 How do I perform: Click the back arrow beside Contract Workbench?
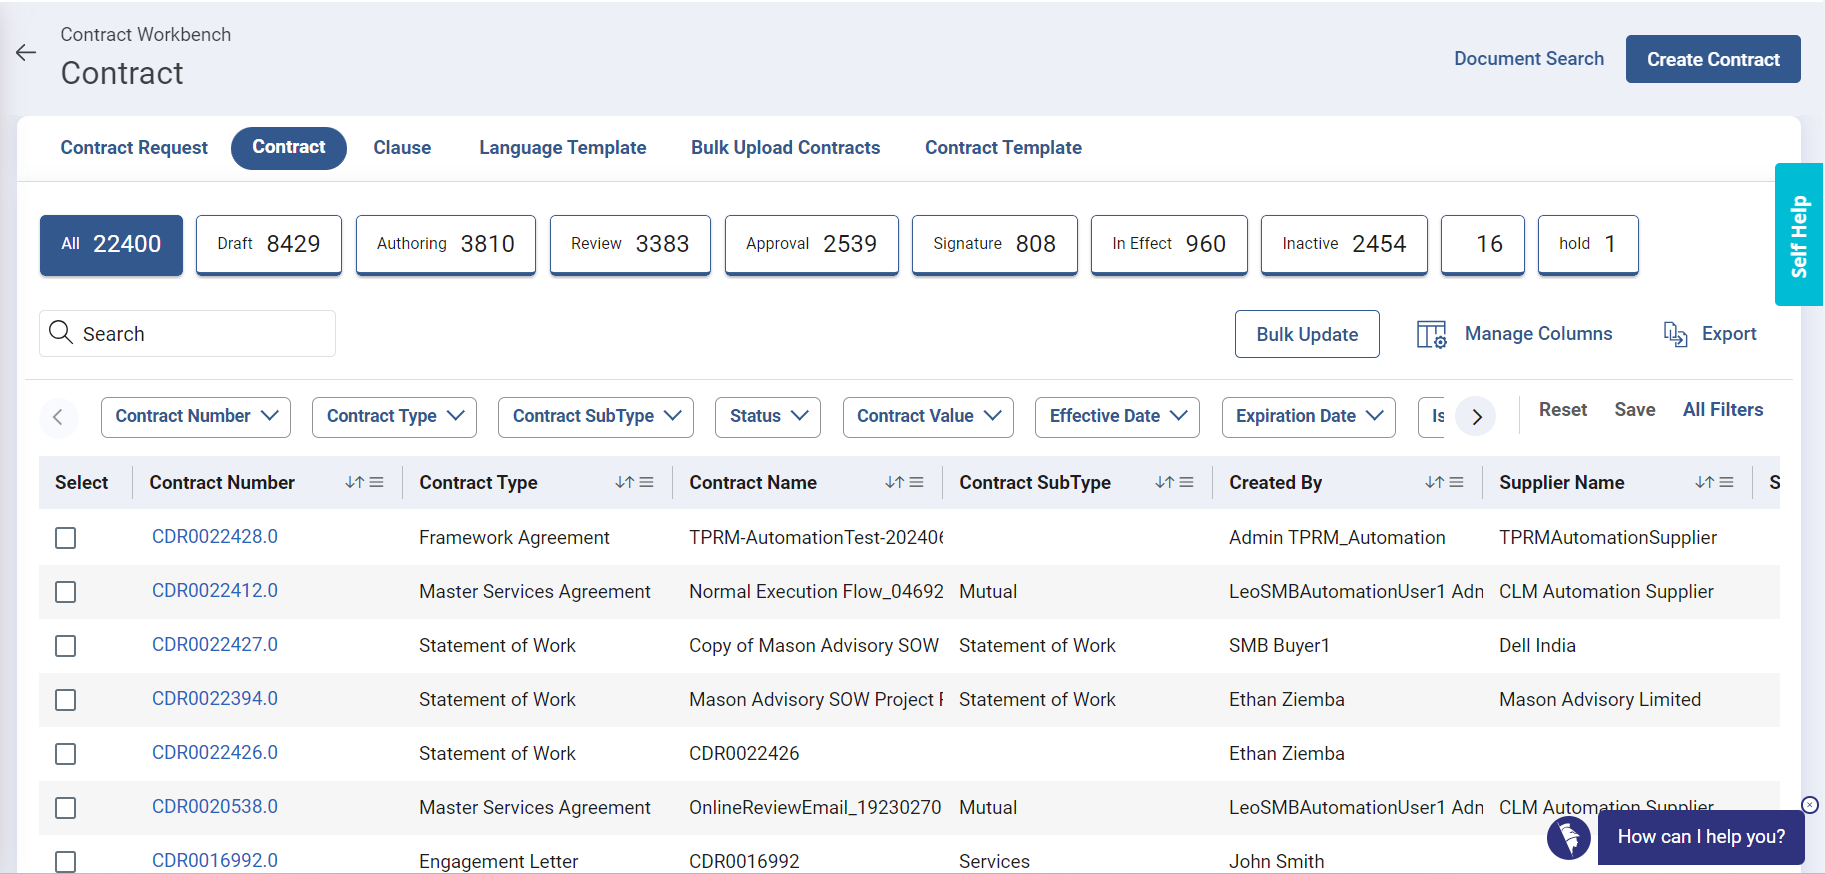coord(26,53)
